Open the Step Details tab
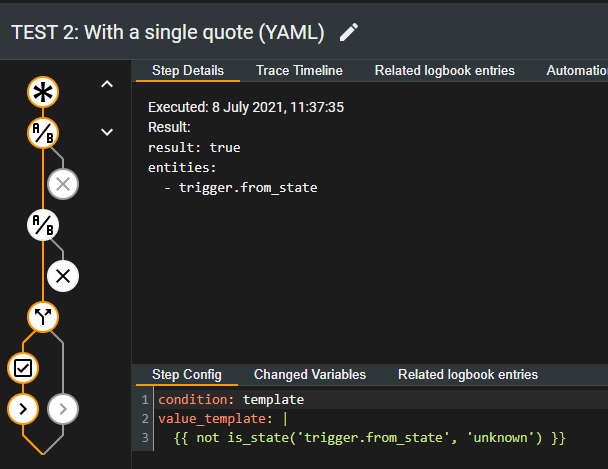This screenshot has width=608, height=469. (x=188, y=71)
